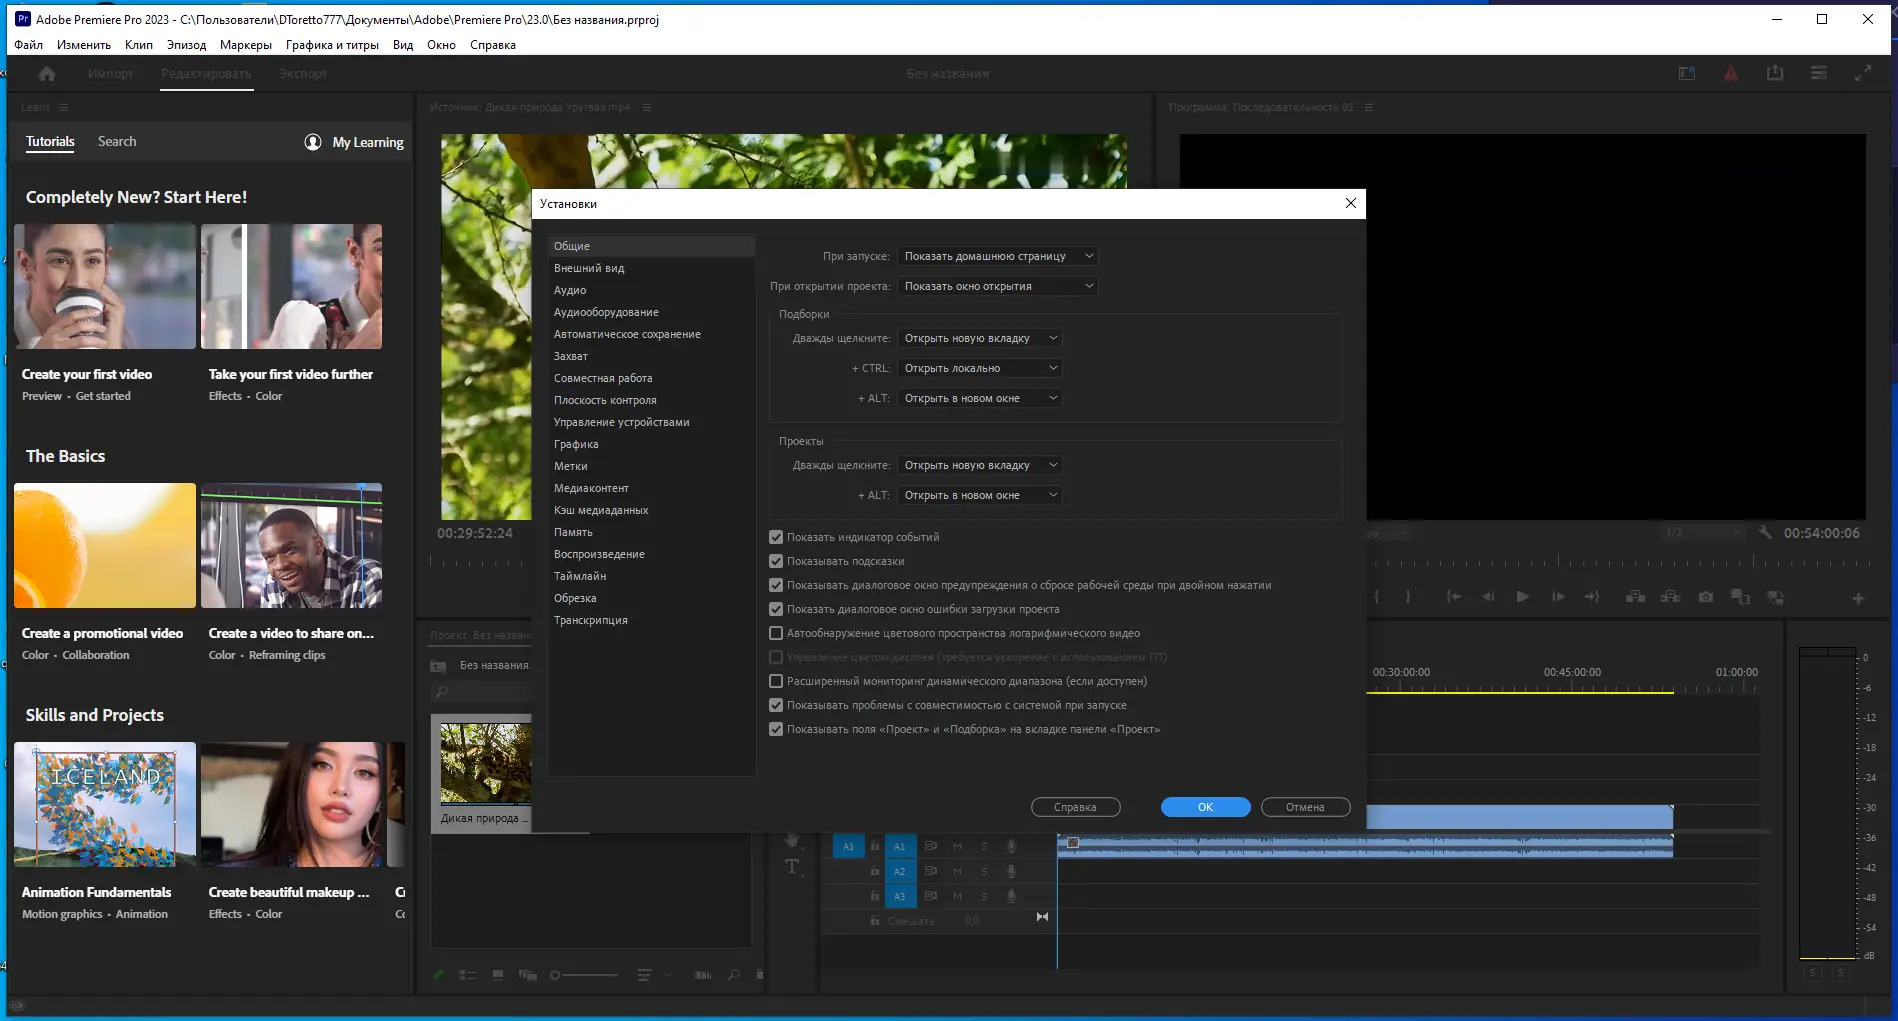The height and width of the screenshot is (1021, 1898).
Task: Adjust the Project panel thumbnail zoom slider
Action: tap(585, 975)
